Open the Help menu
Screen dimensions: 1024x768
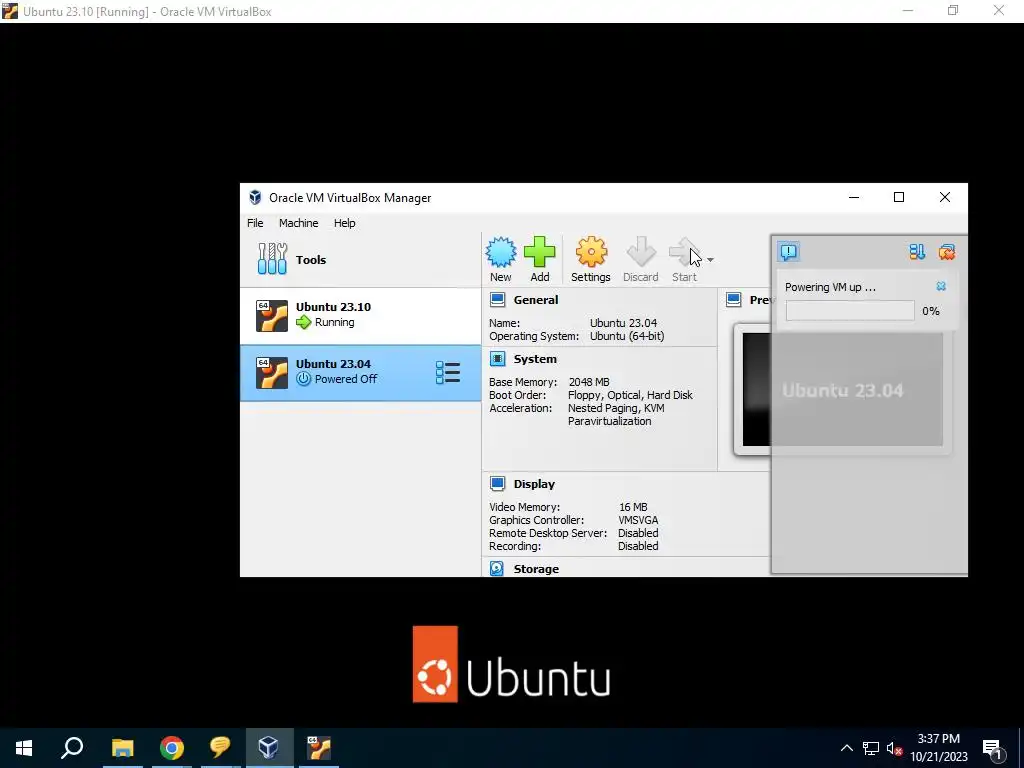pos(345,223)
